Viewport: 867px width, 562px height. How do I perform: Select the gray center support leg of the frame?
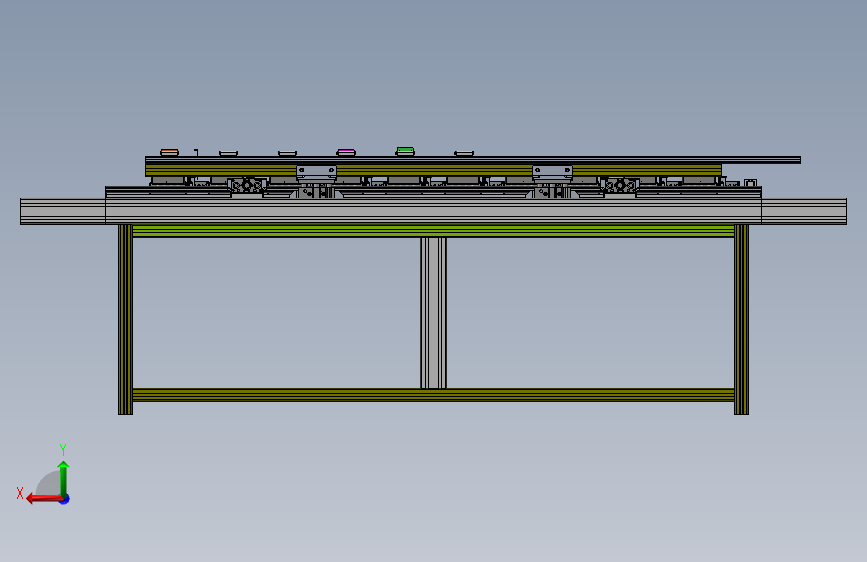click(434, 313)
